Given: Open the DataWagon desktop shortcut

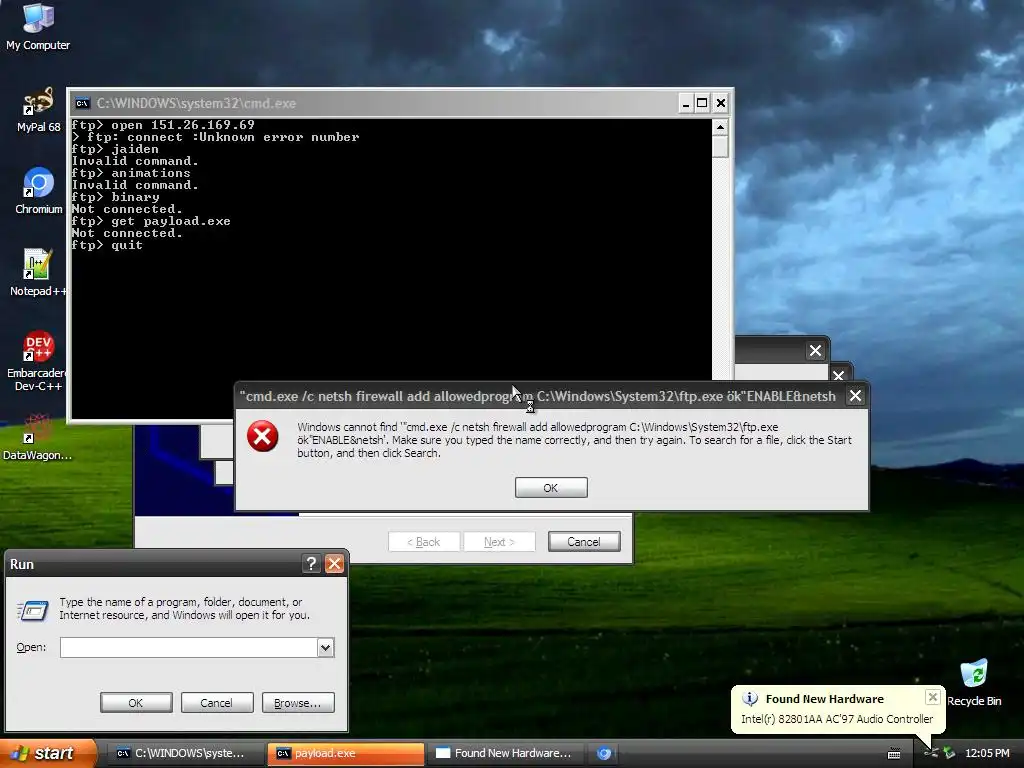Looking at the screenshot, I should point(37,438).
